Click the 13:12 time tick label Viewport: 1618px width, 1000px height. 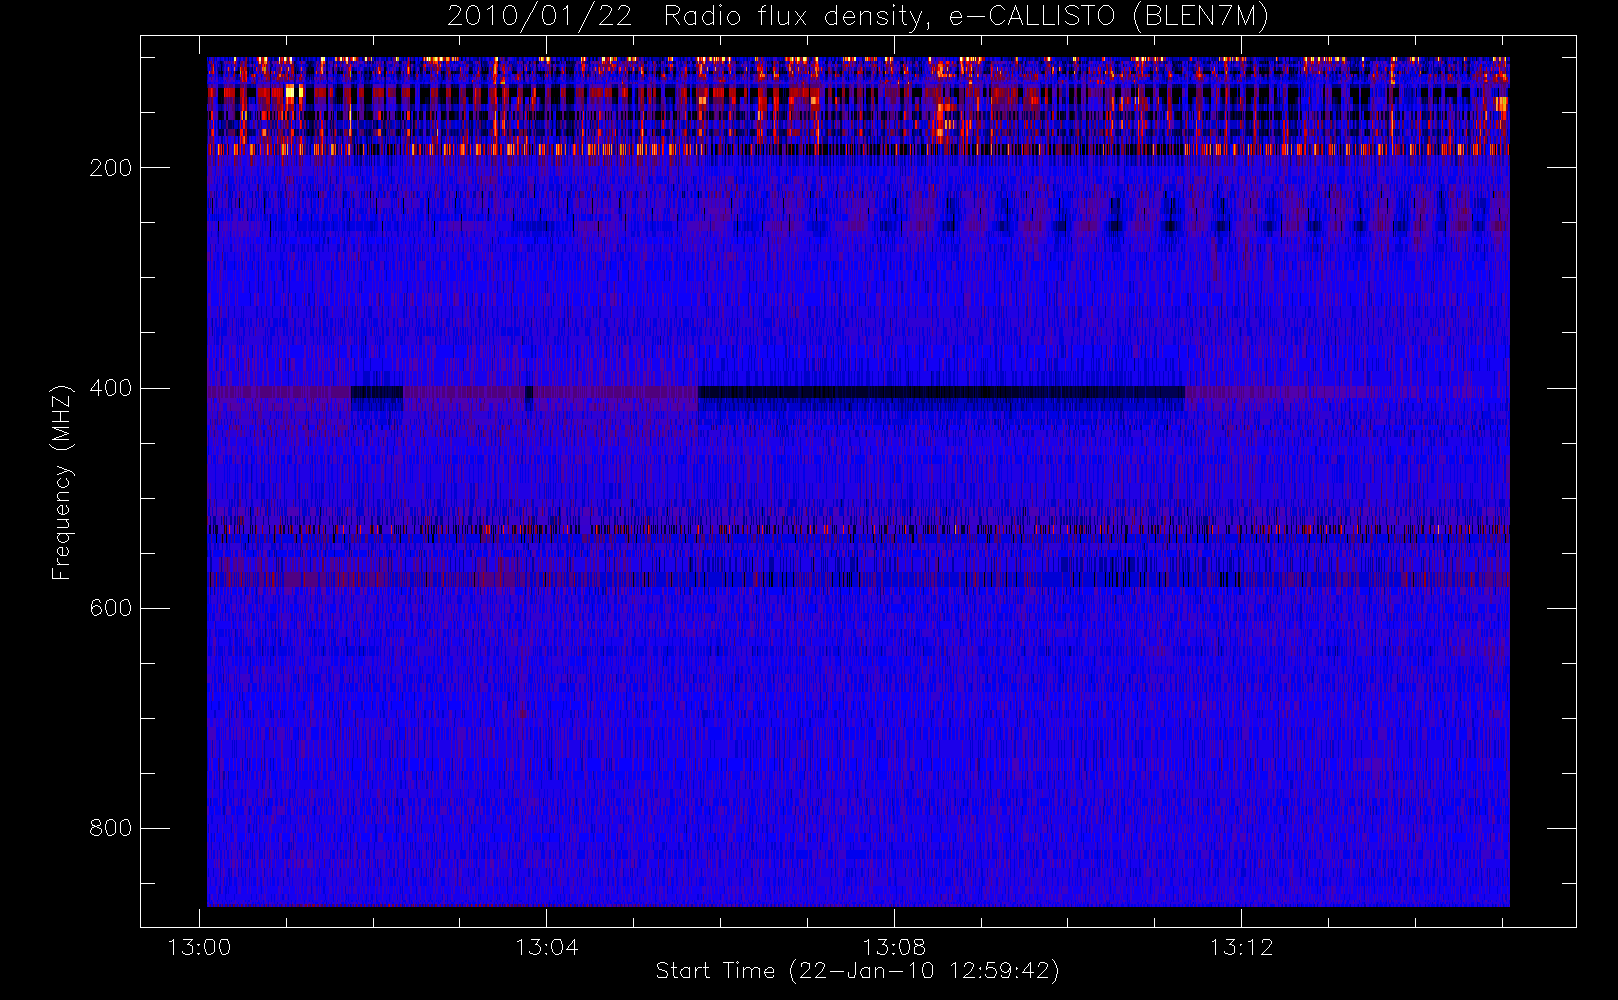(x=1241, y=947)
